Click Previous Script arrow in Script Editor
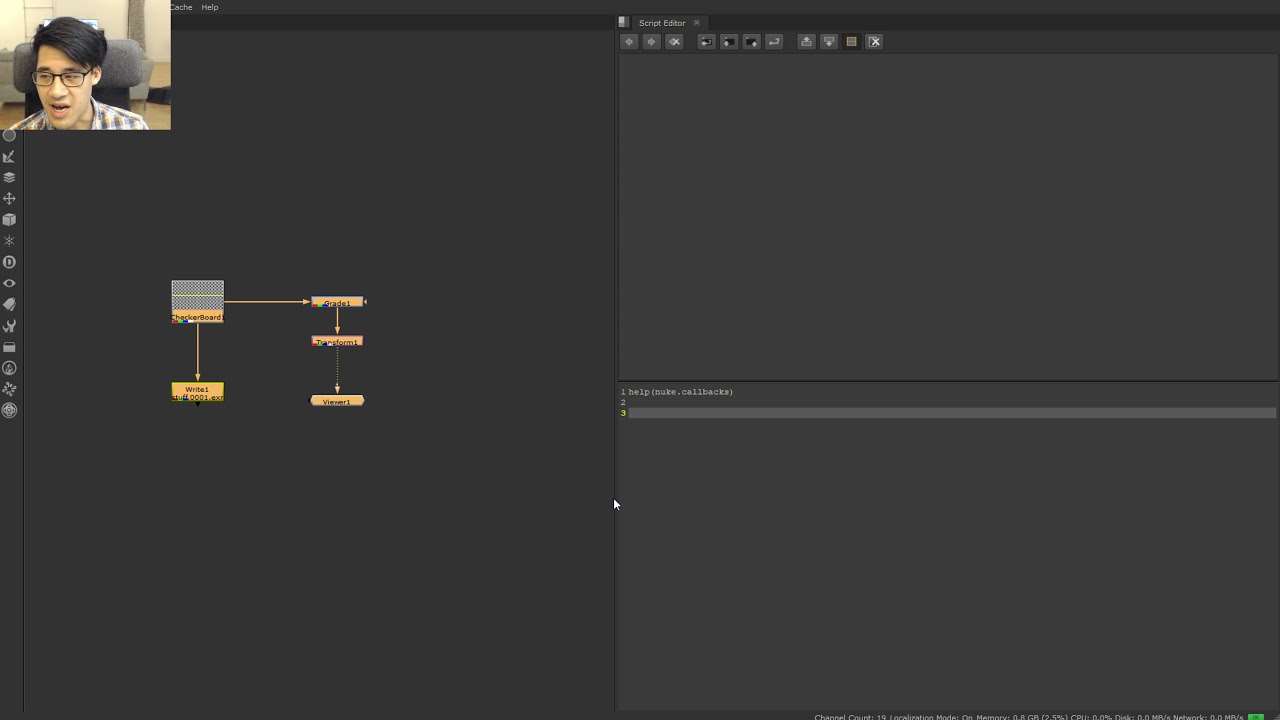 [629, 42]
